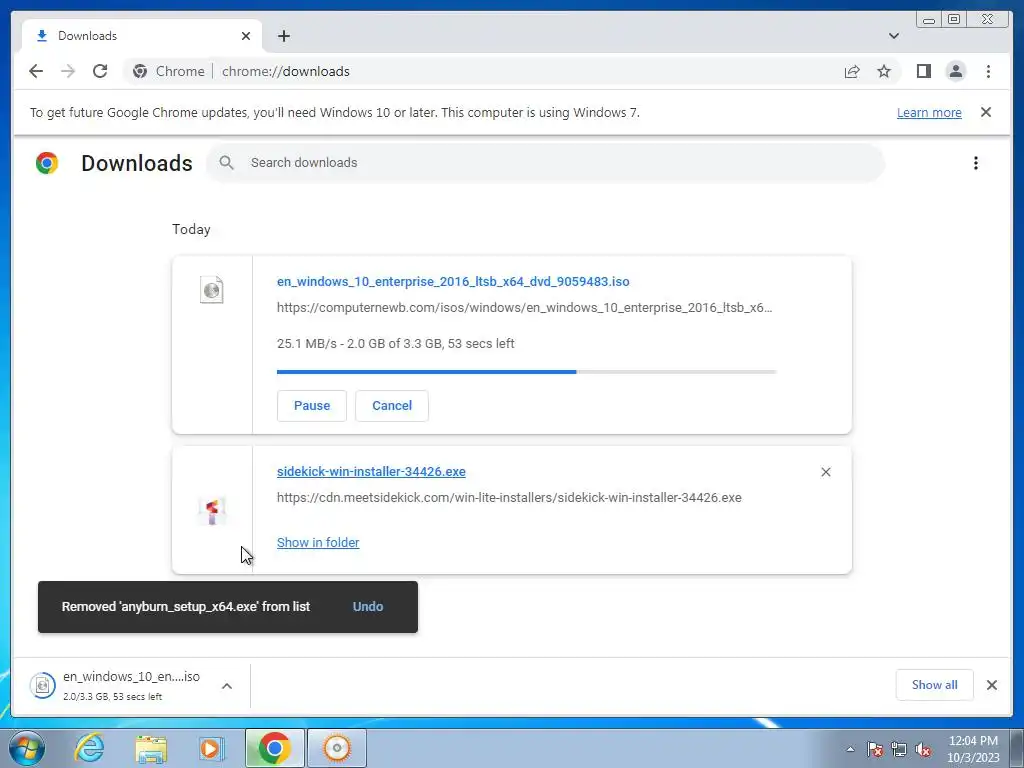
Task: Show sidekick installer in folder
Action: coord(318,543)
